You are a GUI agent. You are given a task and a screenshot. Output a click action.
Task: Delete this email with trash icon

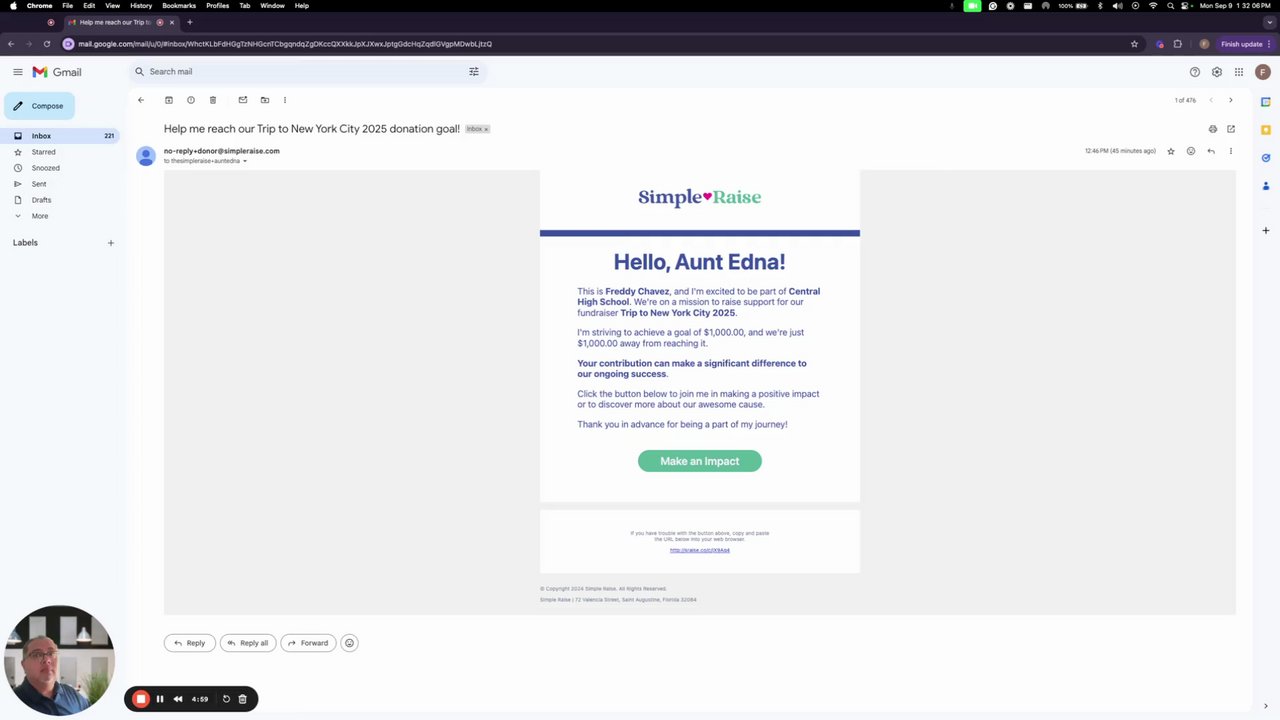(x=213, y=100)
